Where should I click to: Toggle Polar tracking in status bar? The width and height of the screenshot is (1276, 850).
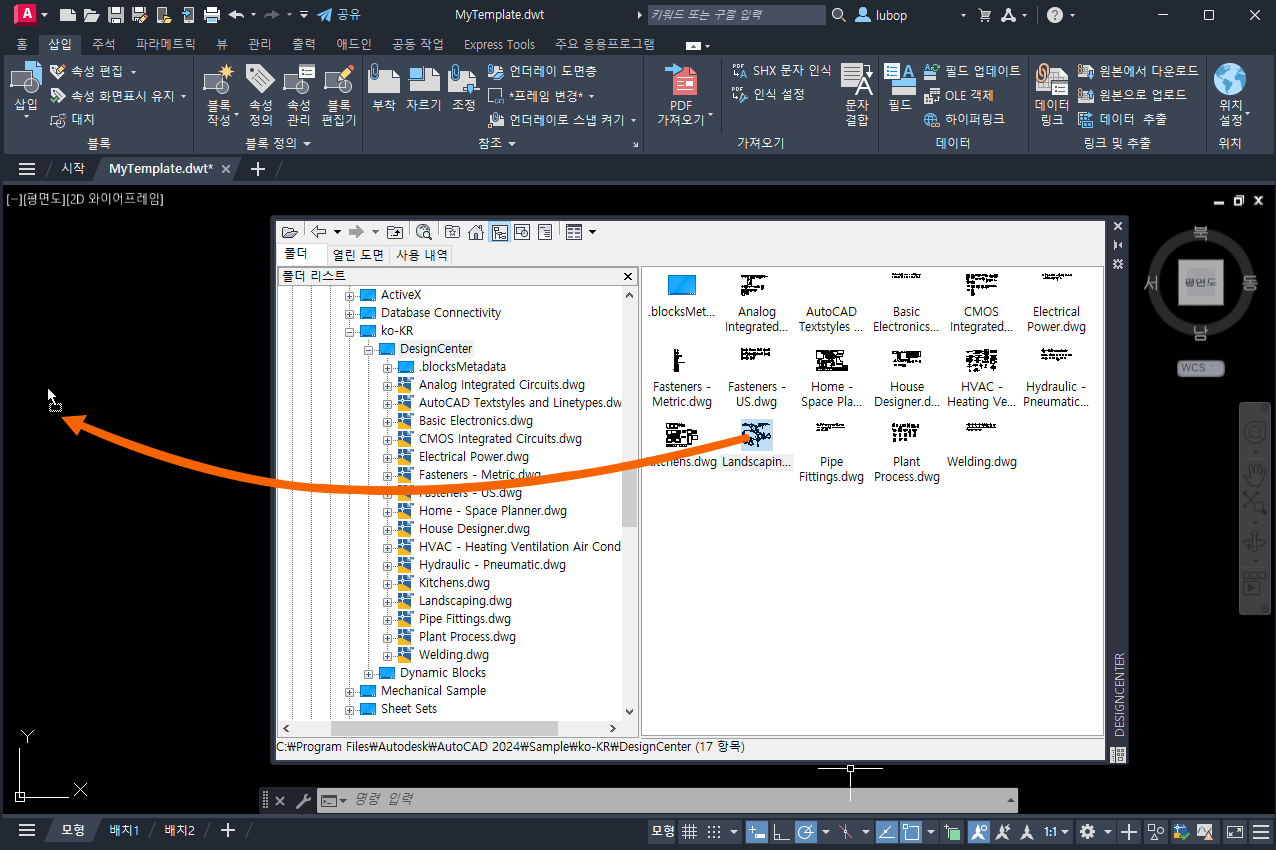[x=805, y=831]
